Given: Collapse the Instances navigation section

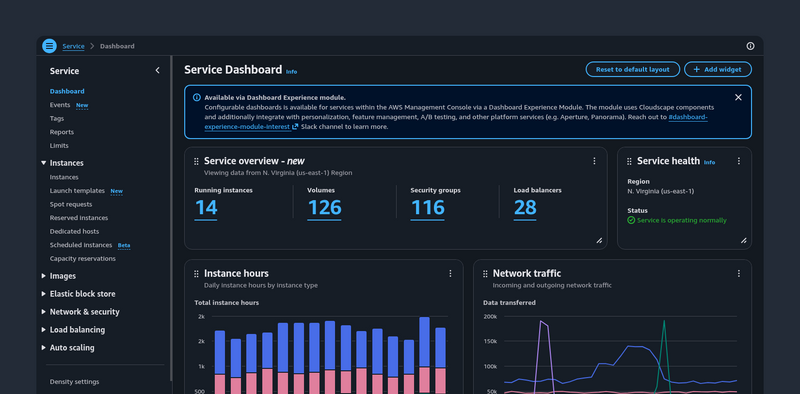Looking at the screenshot, I should point(43,163).
